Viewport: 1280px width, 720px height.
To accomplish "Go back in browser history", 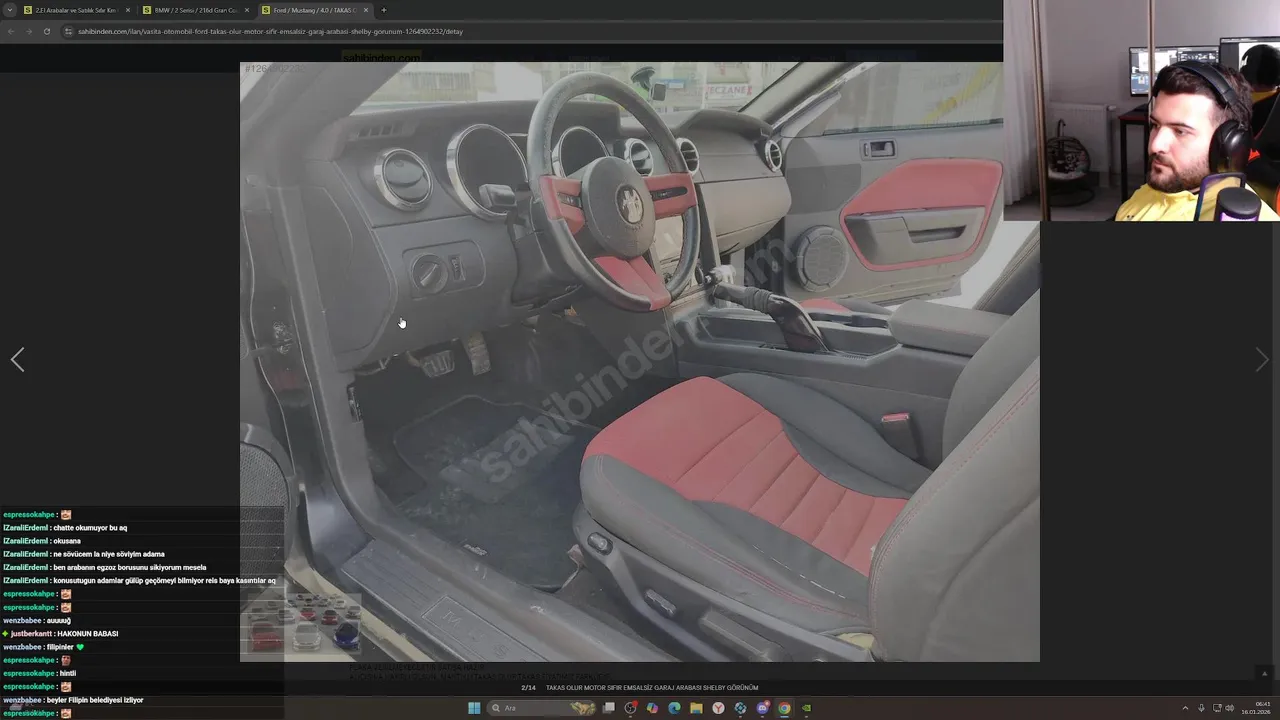I will pos(11,31).
